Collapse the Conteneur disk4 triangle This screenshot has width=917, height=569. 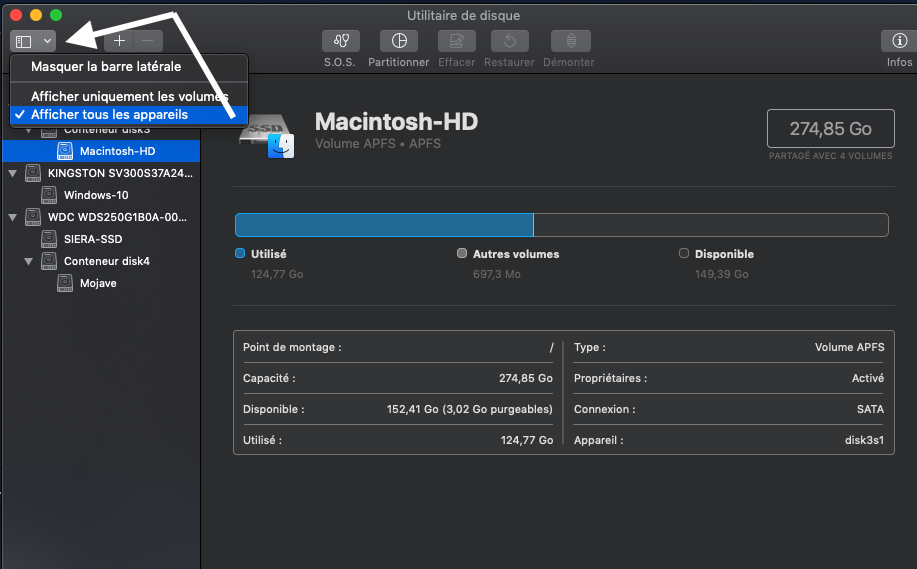tap(28, 261)
